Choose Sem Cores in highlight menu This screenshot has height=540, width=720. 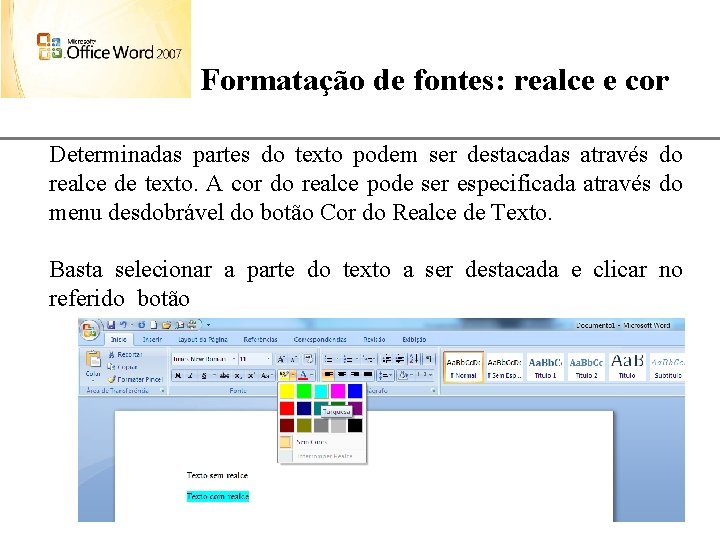pos(323,442)
